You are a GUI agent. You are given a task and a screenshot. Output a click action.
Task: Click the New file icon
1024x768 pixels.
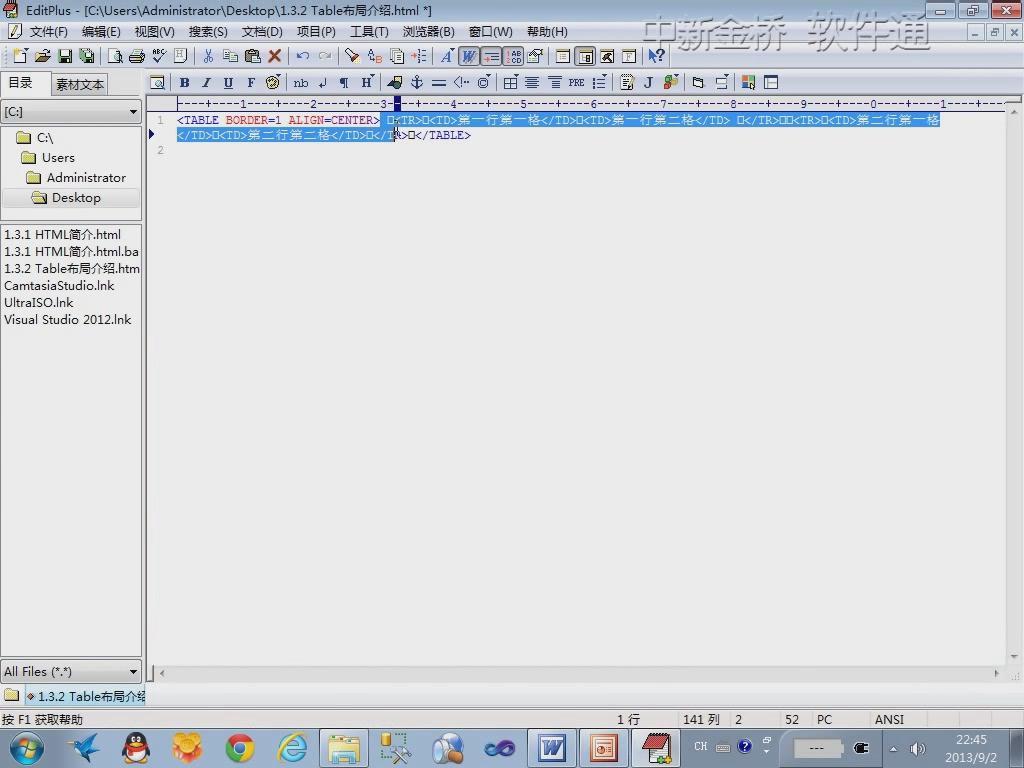(x=20, y=56)
